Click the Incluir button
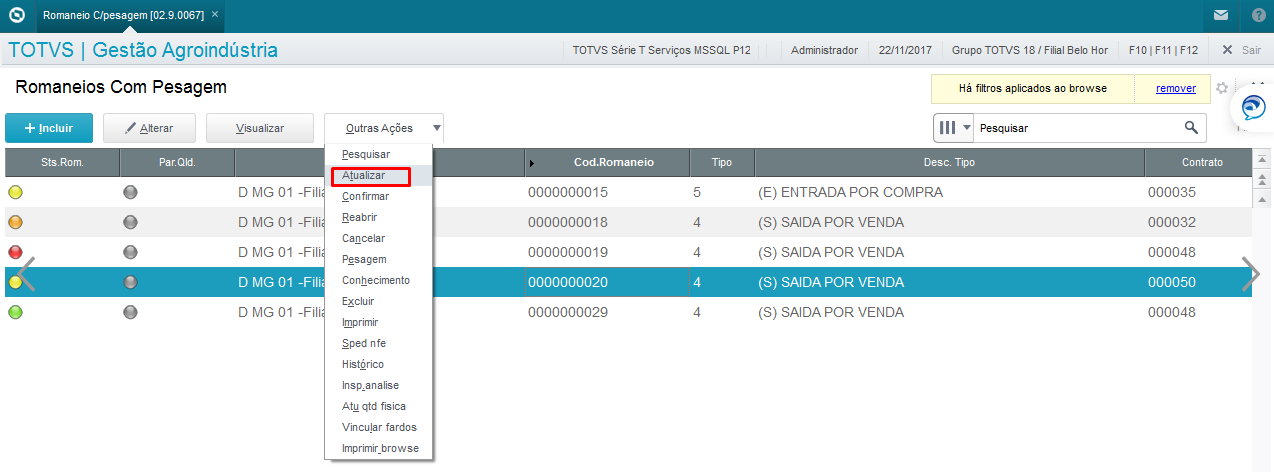The width and height of the screenshot is (1274, 472). 49,128
